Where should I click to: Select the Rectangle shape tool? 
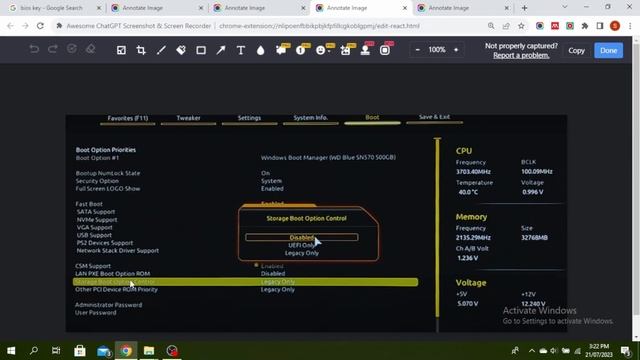(x=201, y=50)
